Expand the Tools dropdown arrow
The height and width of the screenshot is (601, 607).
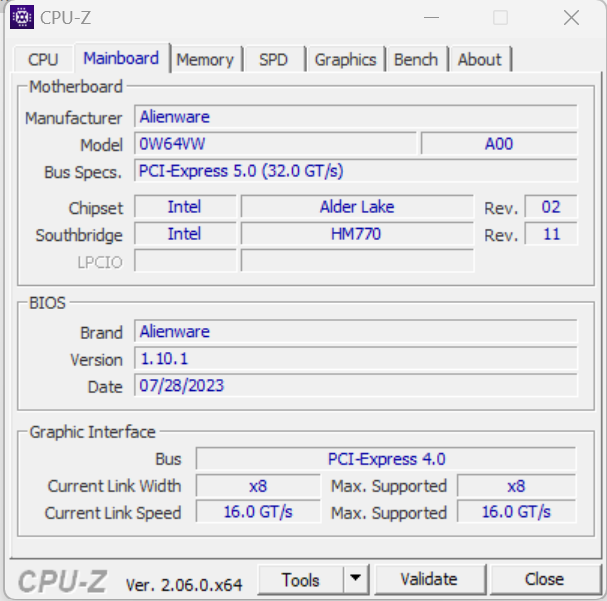tap(355, 579)
